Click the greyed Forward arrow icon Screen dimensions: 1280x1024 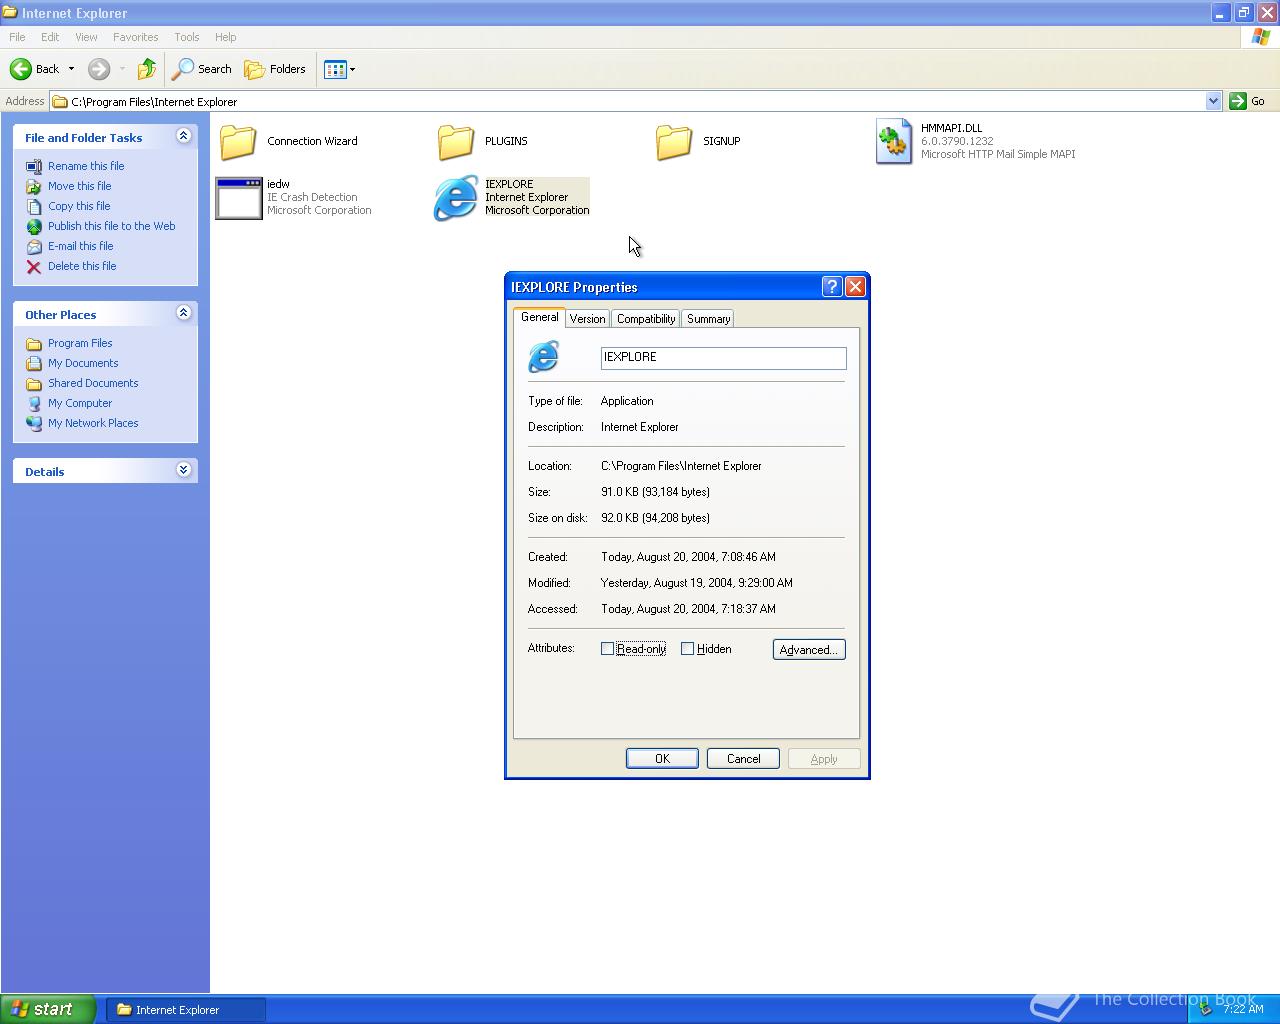click(99, 69)
